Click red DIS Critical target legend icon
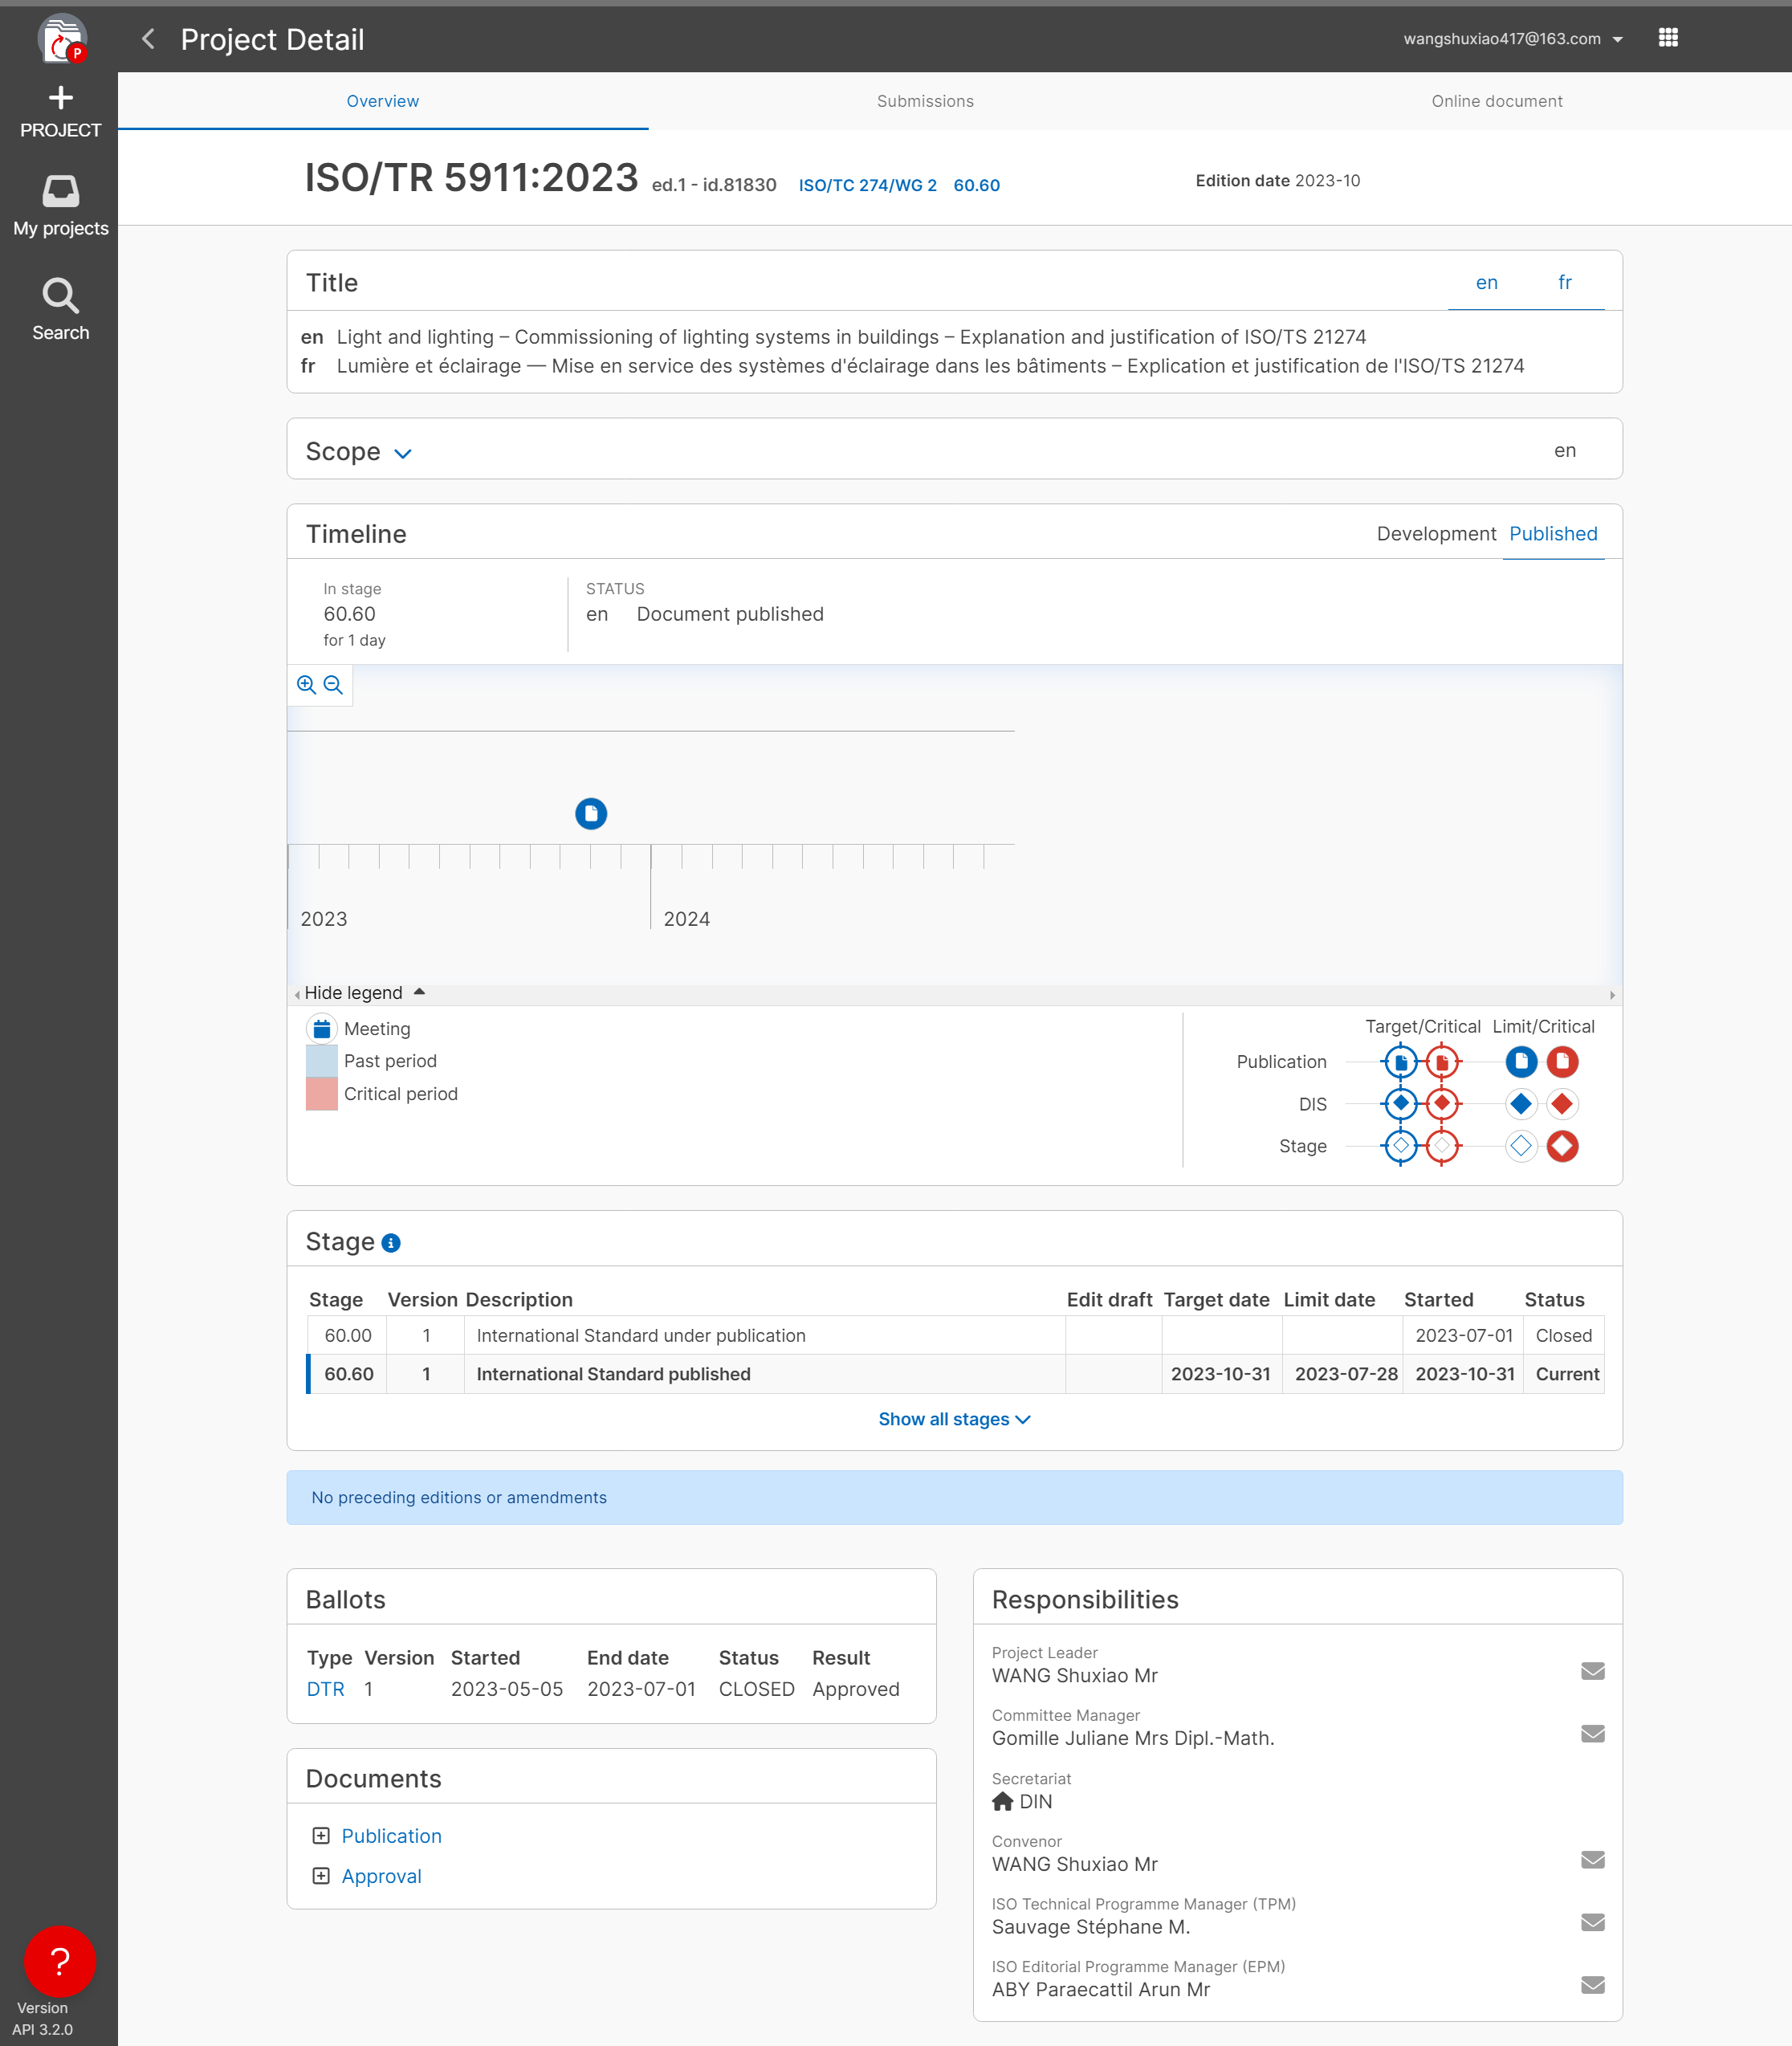The height and width of the screenshot is (2046, 1792). tap(1441, 1104)
